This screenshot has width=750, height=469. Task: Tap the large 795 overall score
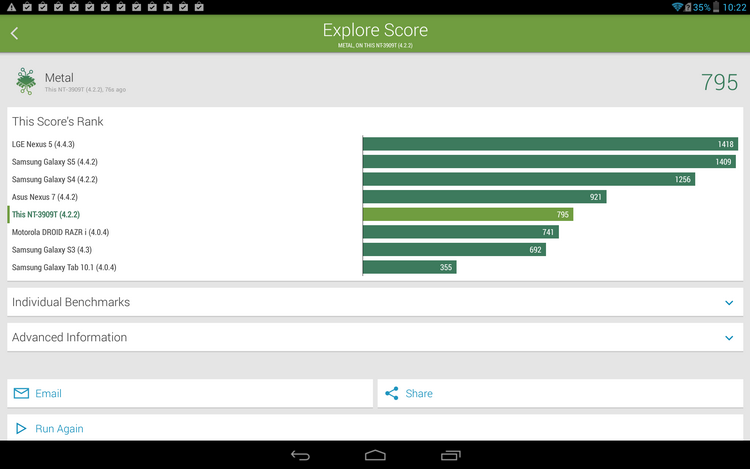click(719, 82)
